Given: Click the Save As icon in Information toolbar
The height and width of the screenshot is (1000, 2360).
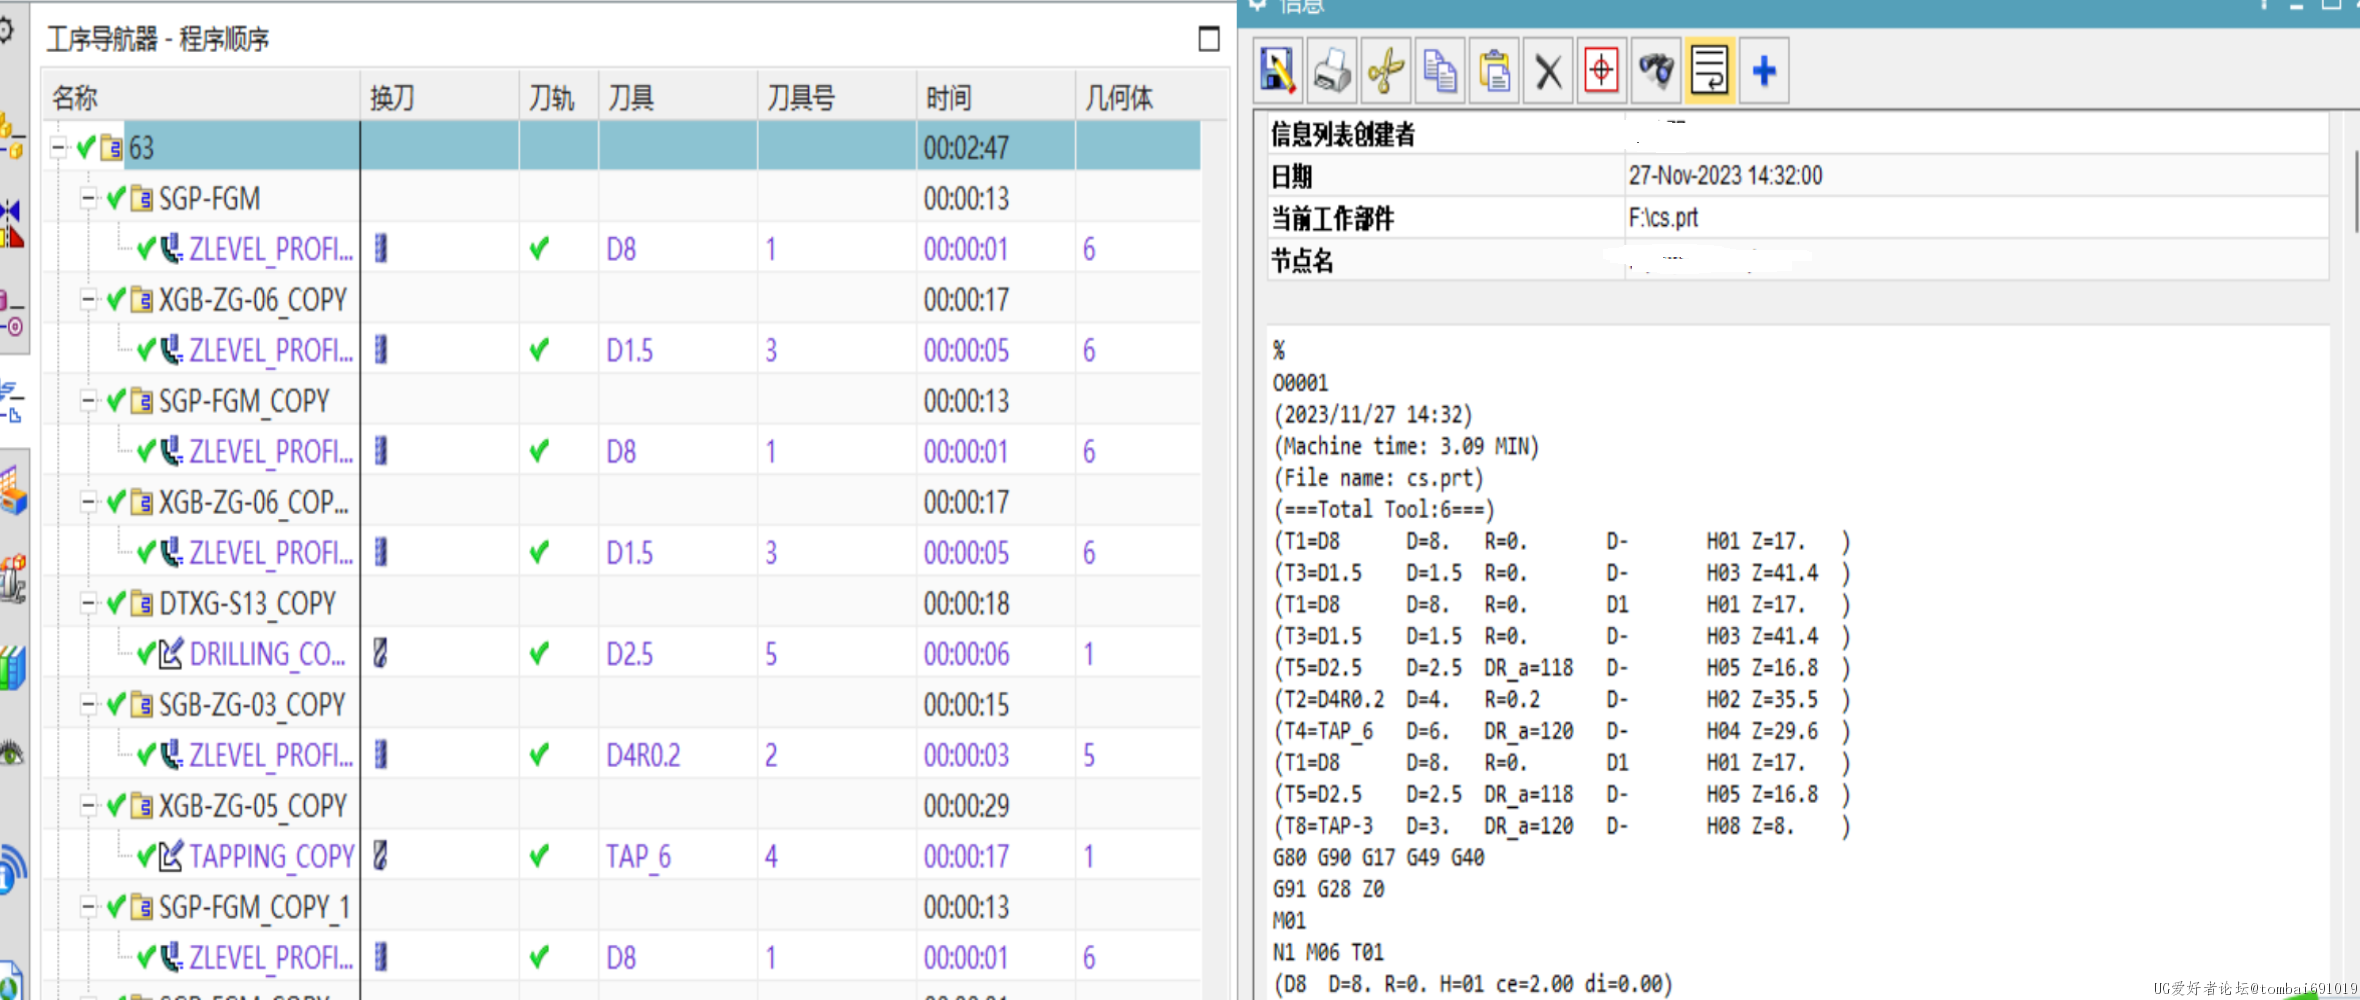Looking at the screenshot, I should coord(1278,71).
